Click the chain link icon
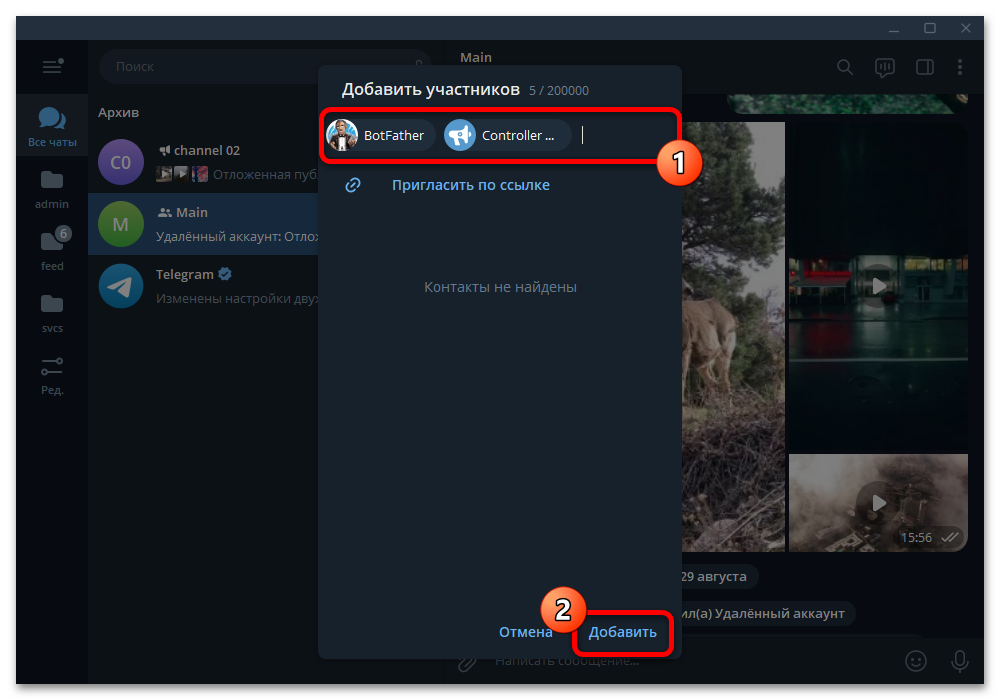This screenshot has width=1000, height=700. click(353, 185)
